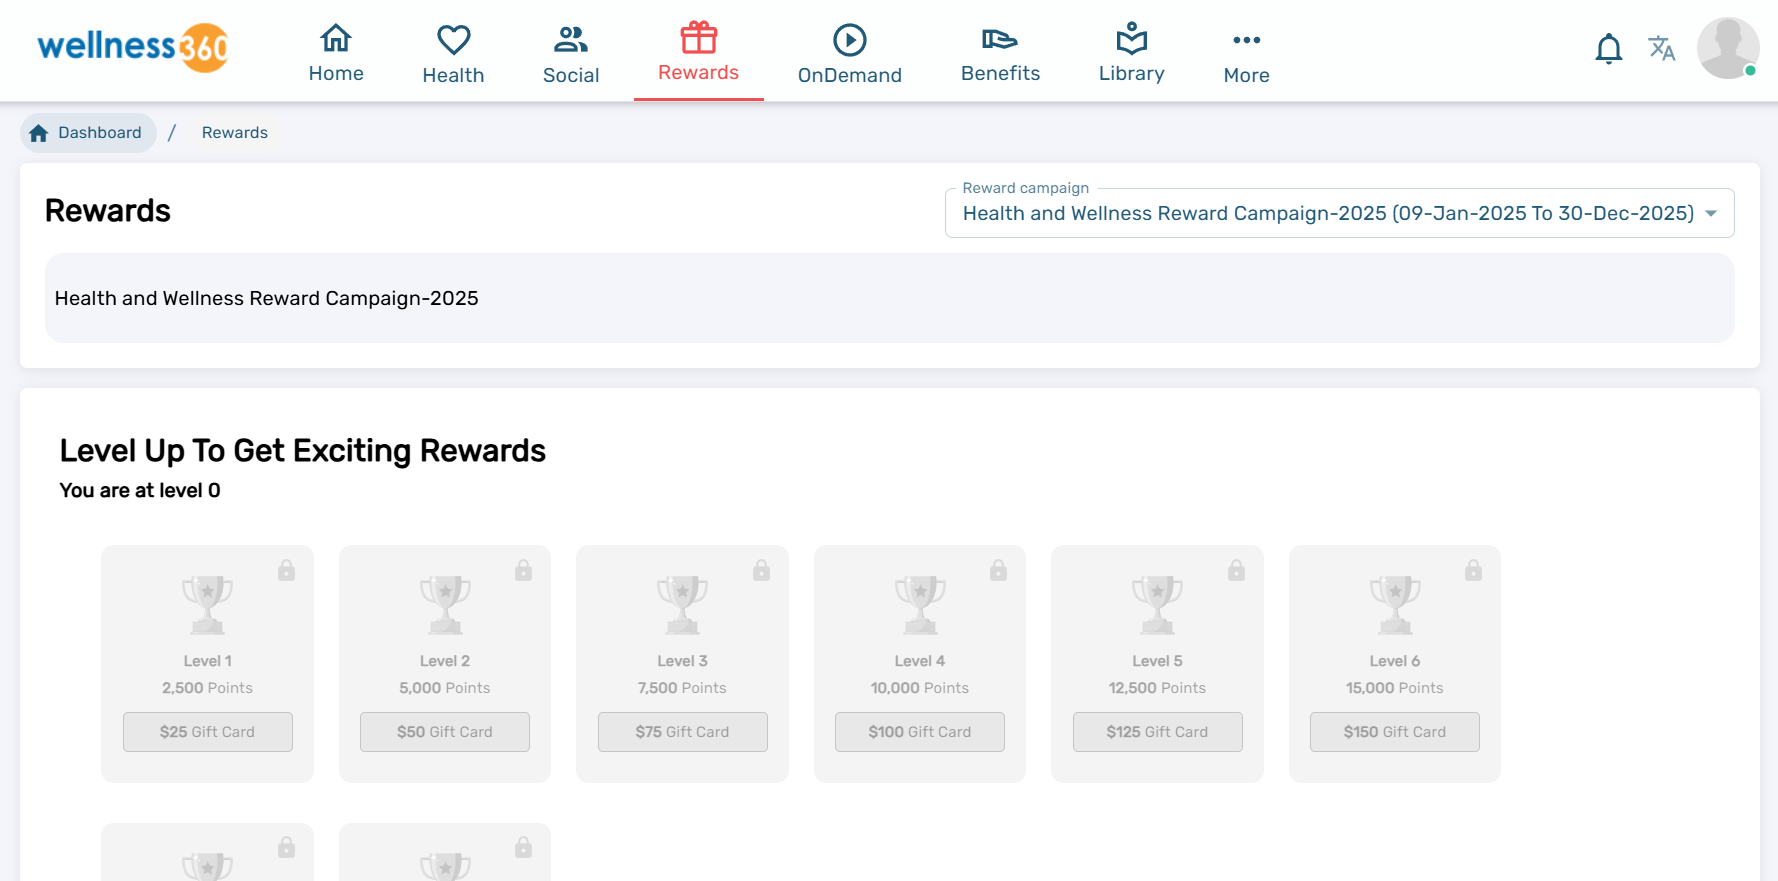Click the lock icon on Level 3 card

tap(761, 570)
